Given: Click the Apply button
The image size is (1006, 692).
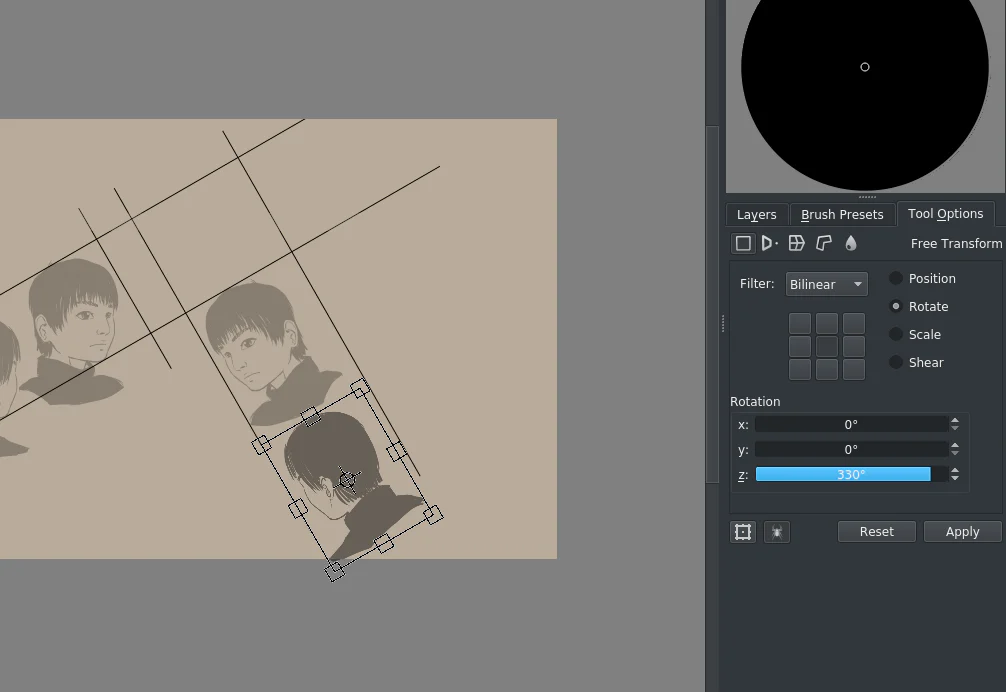Looking at the screenshot, I should [962, 532].
